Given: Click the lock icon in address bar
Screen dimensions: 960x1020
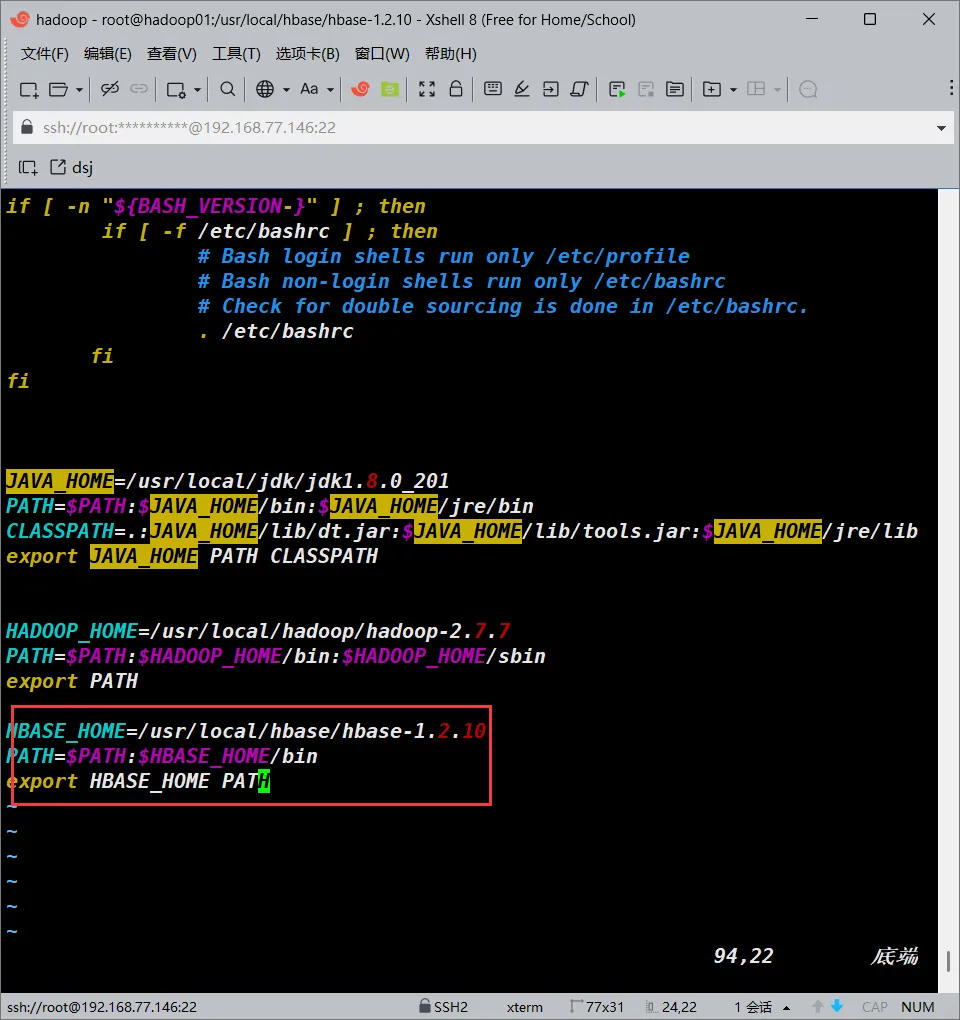Looking at the screenshot, I should click(x=27, y=127).
